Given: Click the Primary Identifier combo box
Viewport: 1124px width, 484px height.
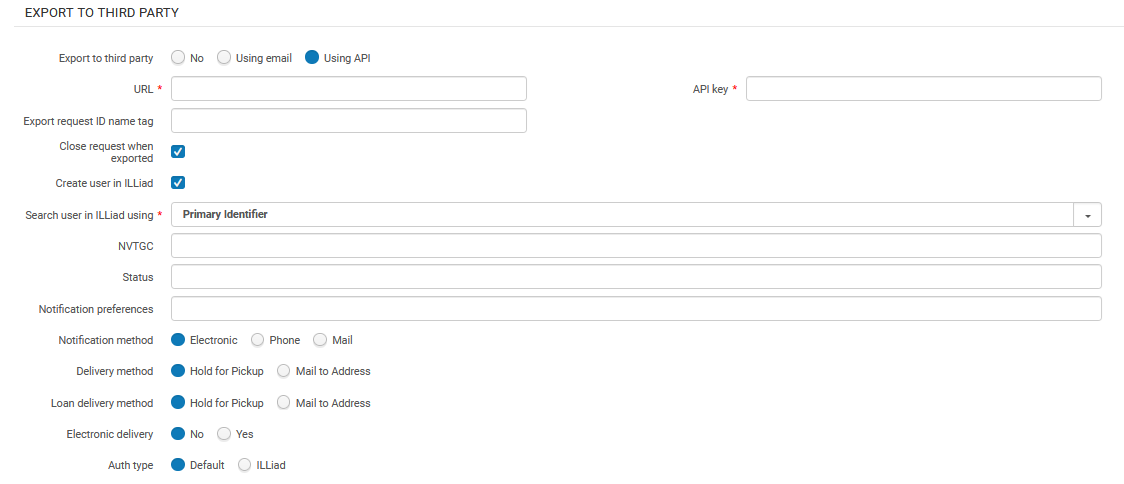Looking at the screenshot, I should tap(622, 215).
